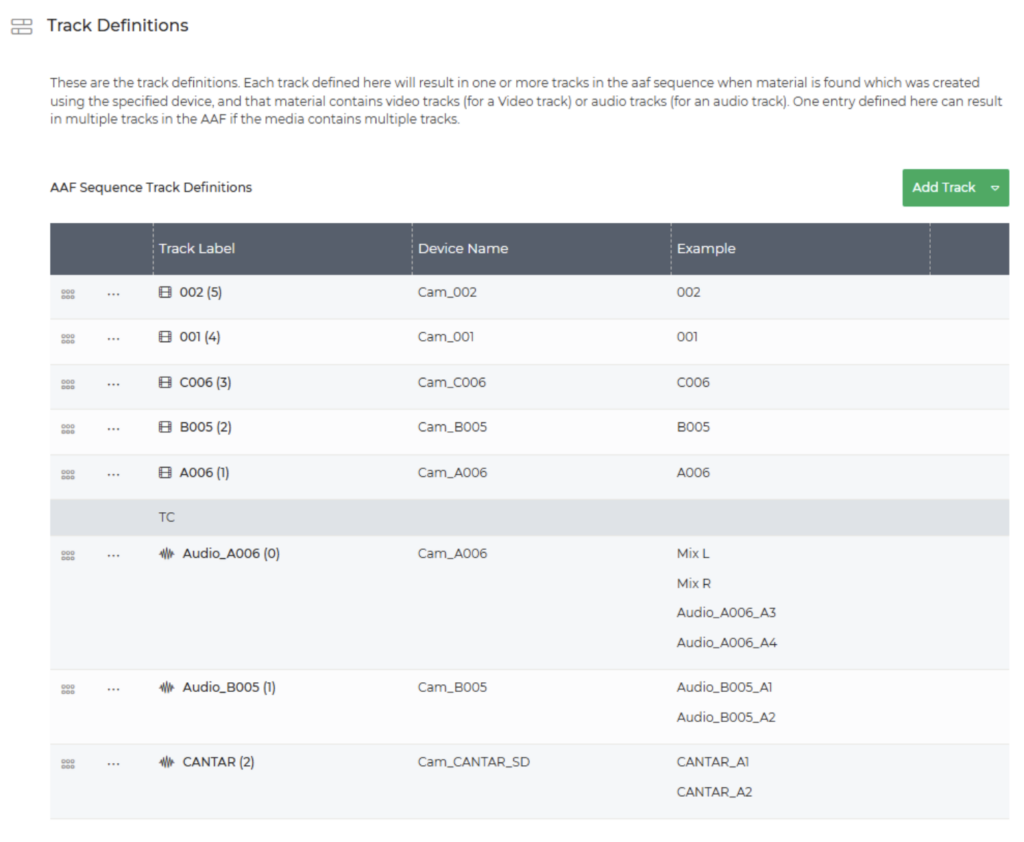
Task: Click the AAF Sequence Track Definitions label
Action: pyautogui.click(x=151, y=187)
